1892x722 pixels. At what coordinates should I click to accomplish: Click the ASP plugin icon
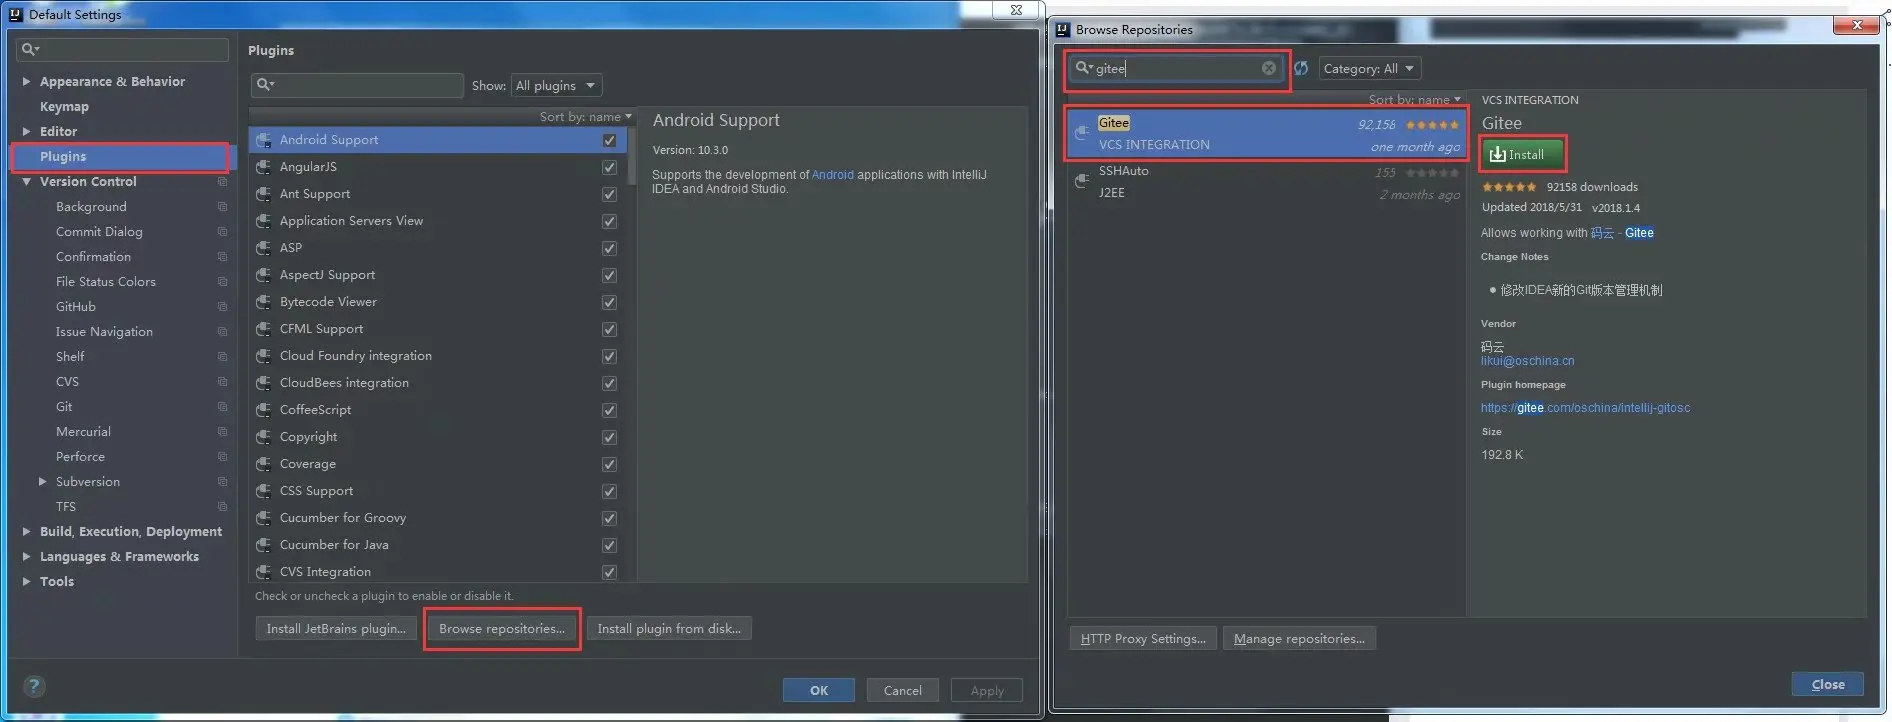(264, 248)
